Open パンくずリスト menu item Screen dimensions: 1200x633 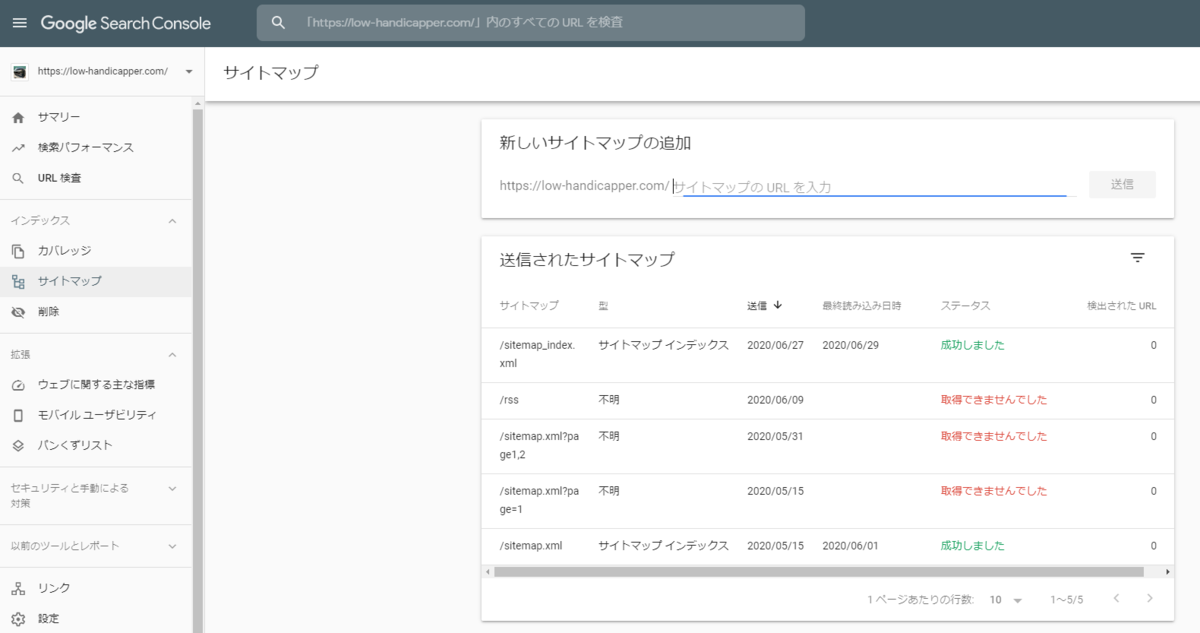(x=96, y=445)
